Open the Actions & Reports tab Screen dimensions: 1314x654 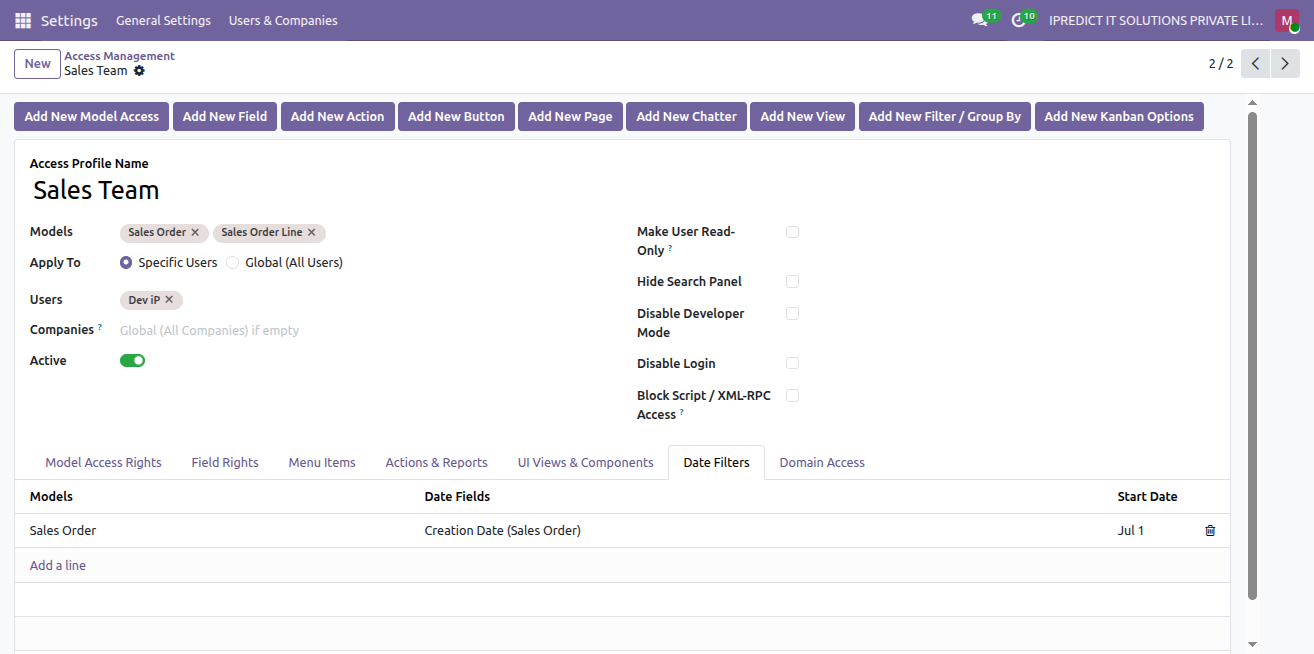pos(436,463)
